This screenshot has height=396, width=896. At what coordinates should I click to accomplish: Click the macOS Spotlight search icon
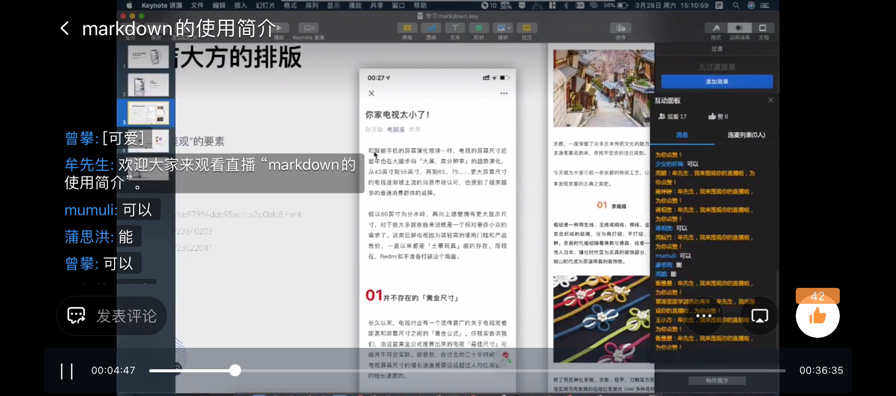point(735,5)
